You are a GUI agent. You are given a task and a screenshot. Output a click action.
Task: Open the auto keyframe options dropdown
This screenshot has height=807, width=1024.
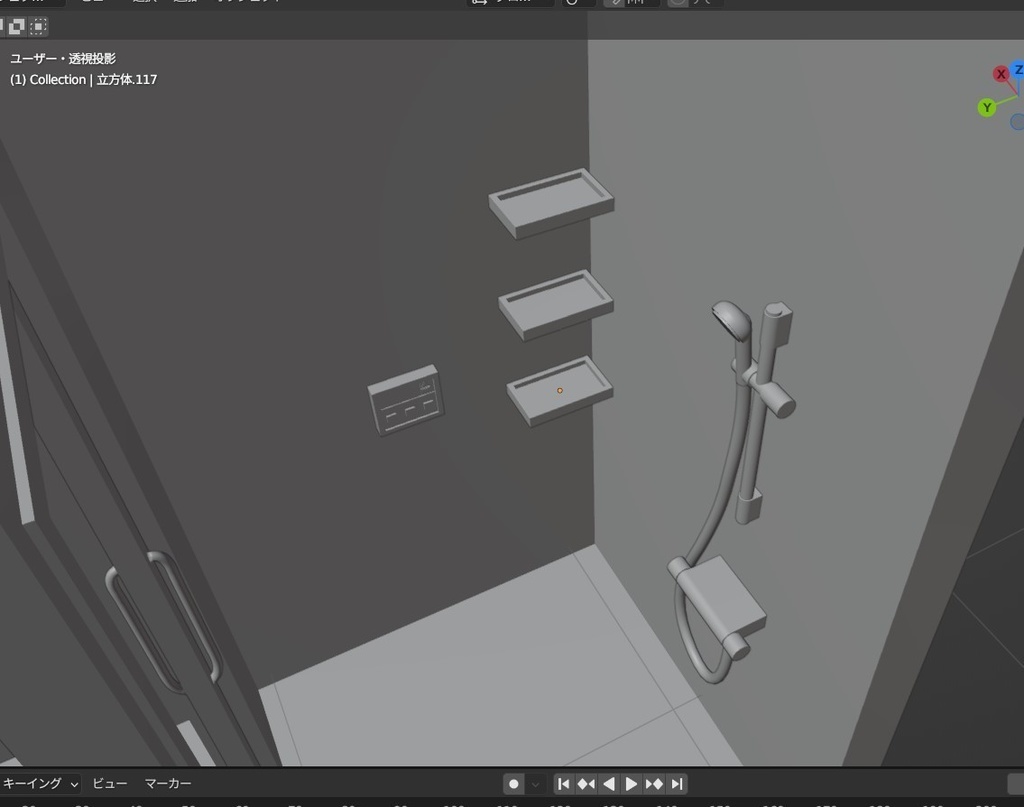click(535, 783)
